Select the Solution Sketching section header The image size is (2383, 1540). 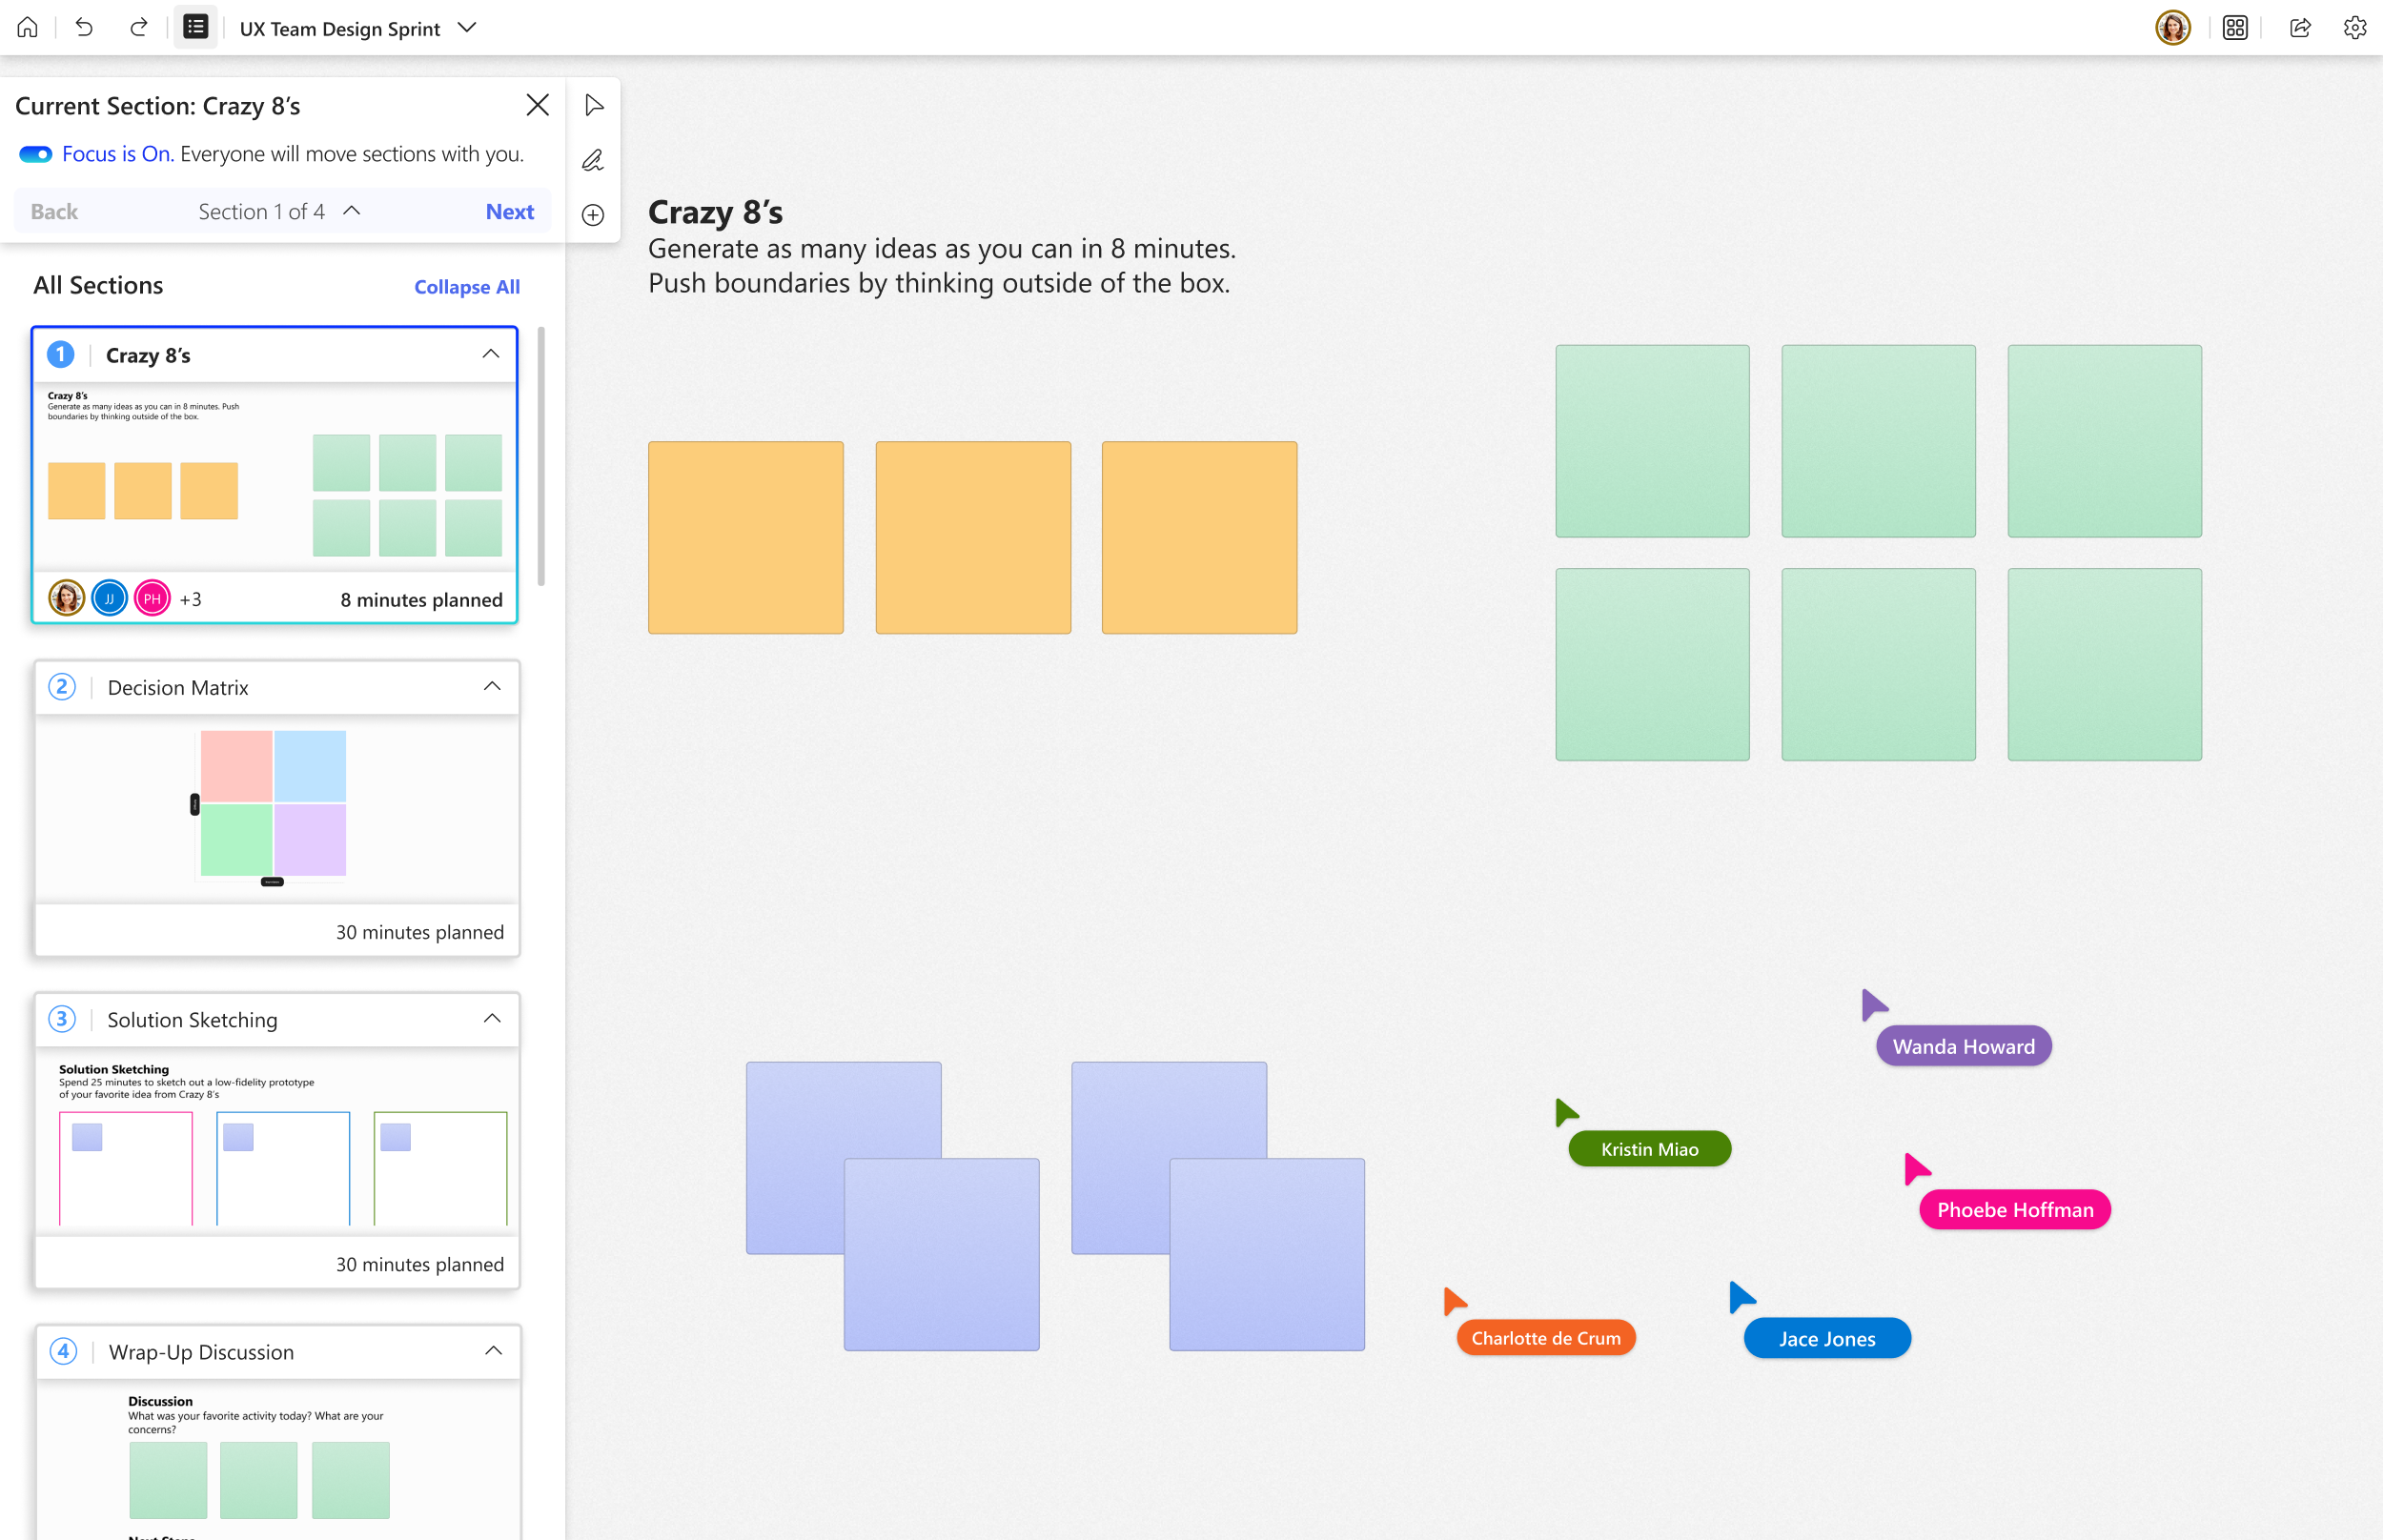tap(193, 1019)
